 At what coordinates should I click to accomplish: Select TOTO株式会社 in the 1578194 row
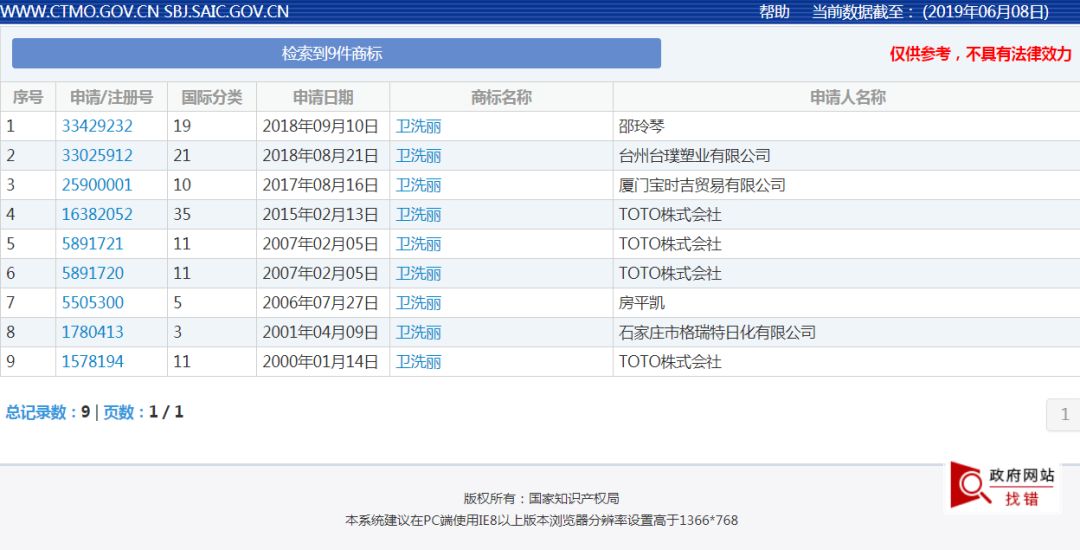tap(670, 361)
